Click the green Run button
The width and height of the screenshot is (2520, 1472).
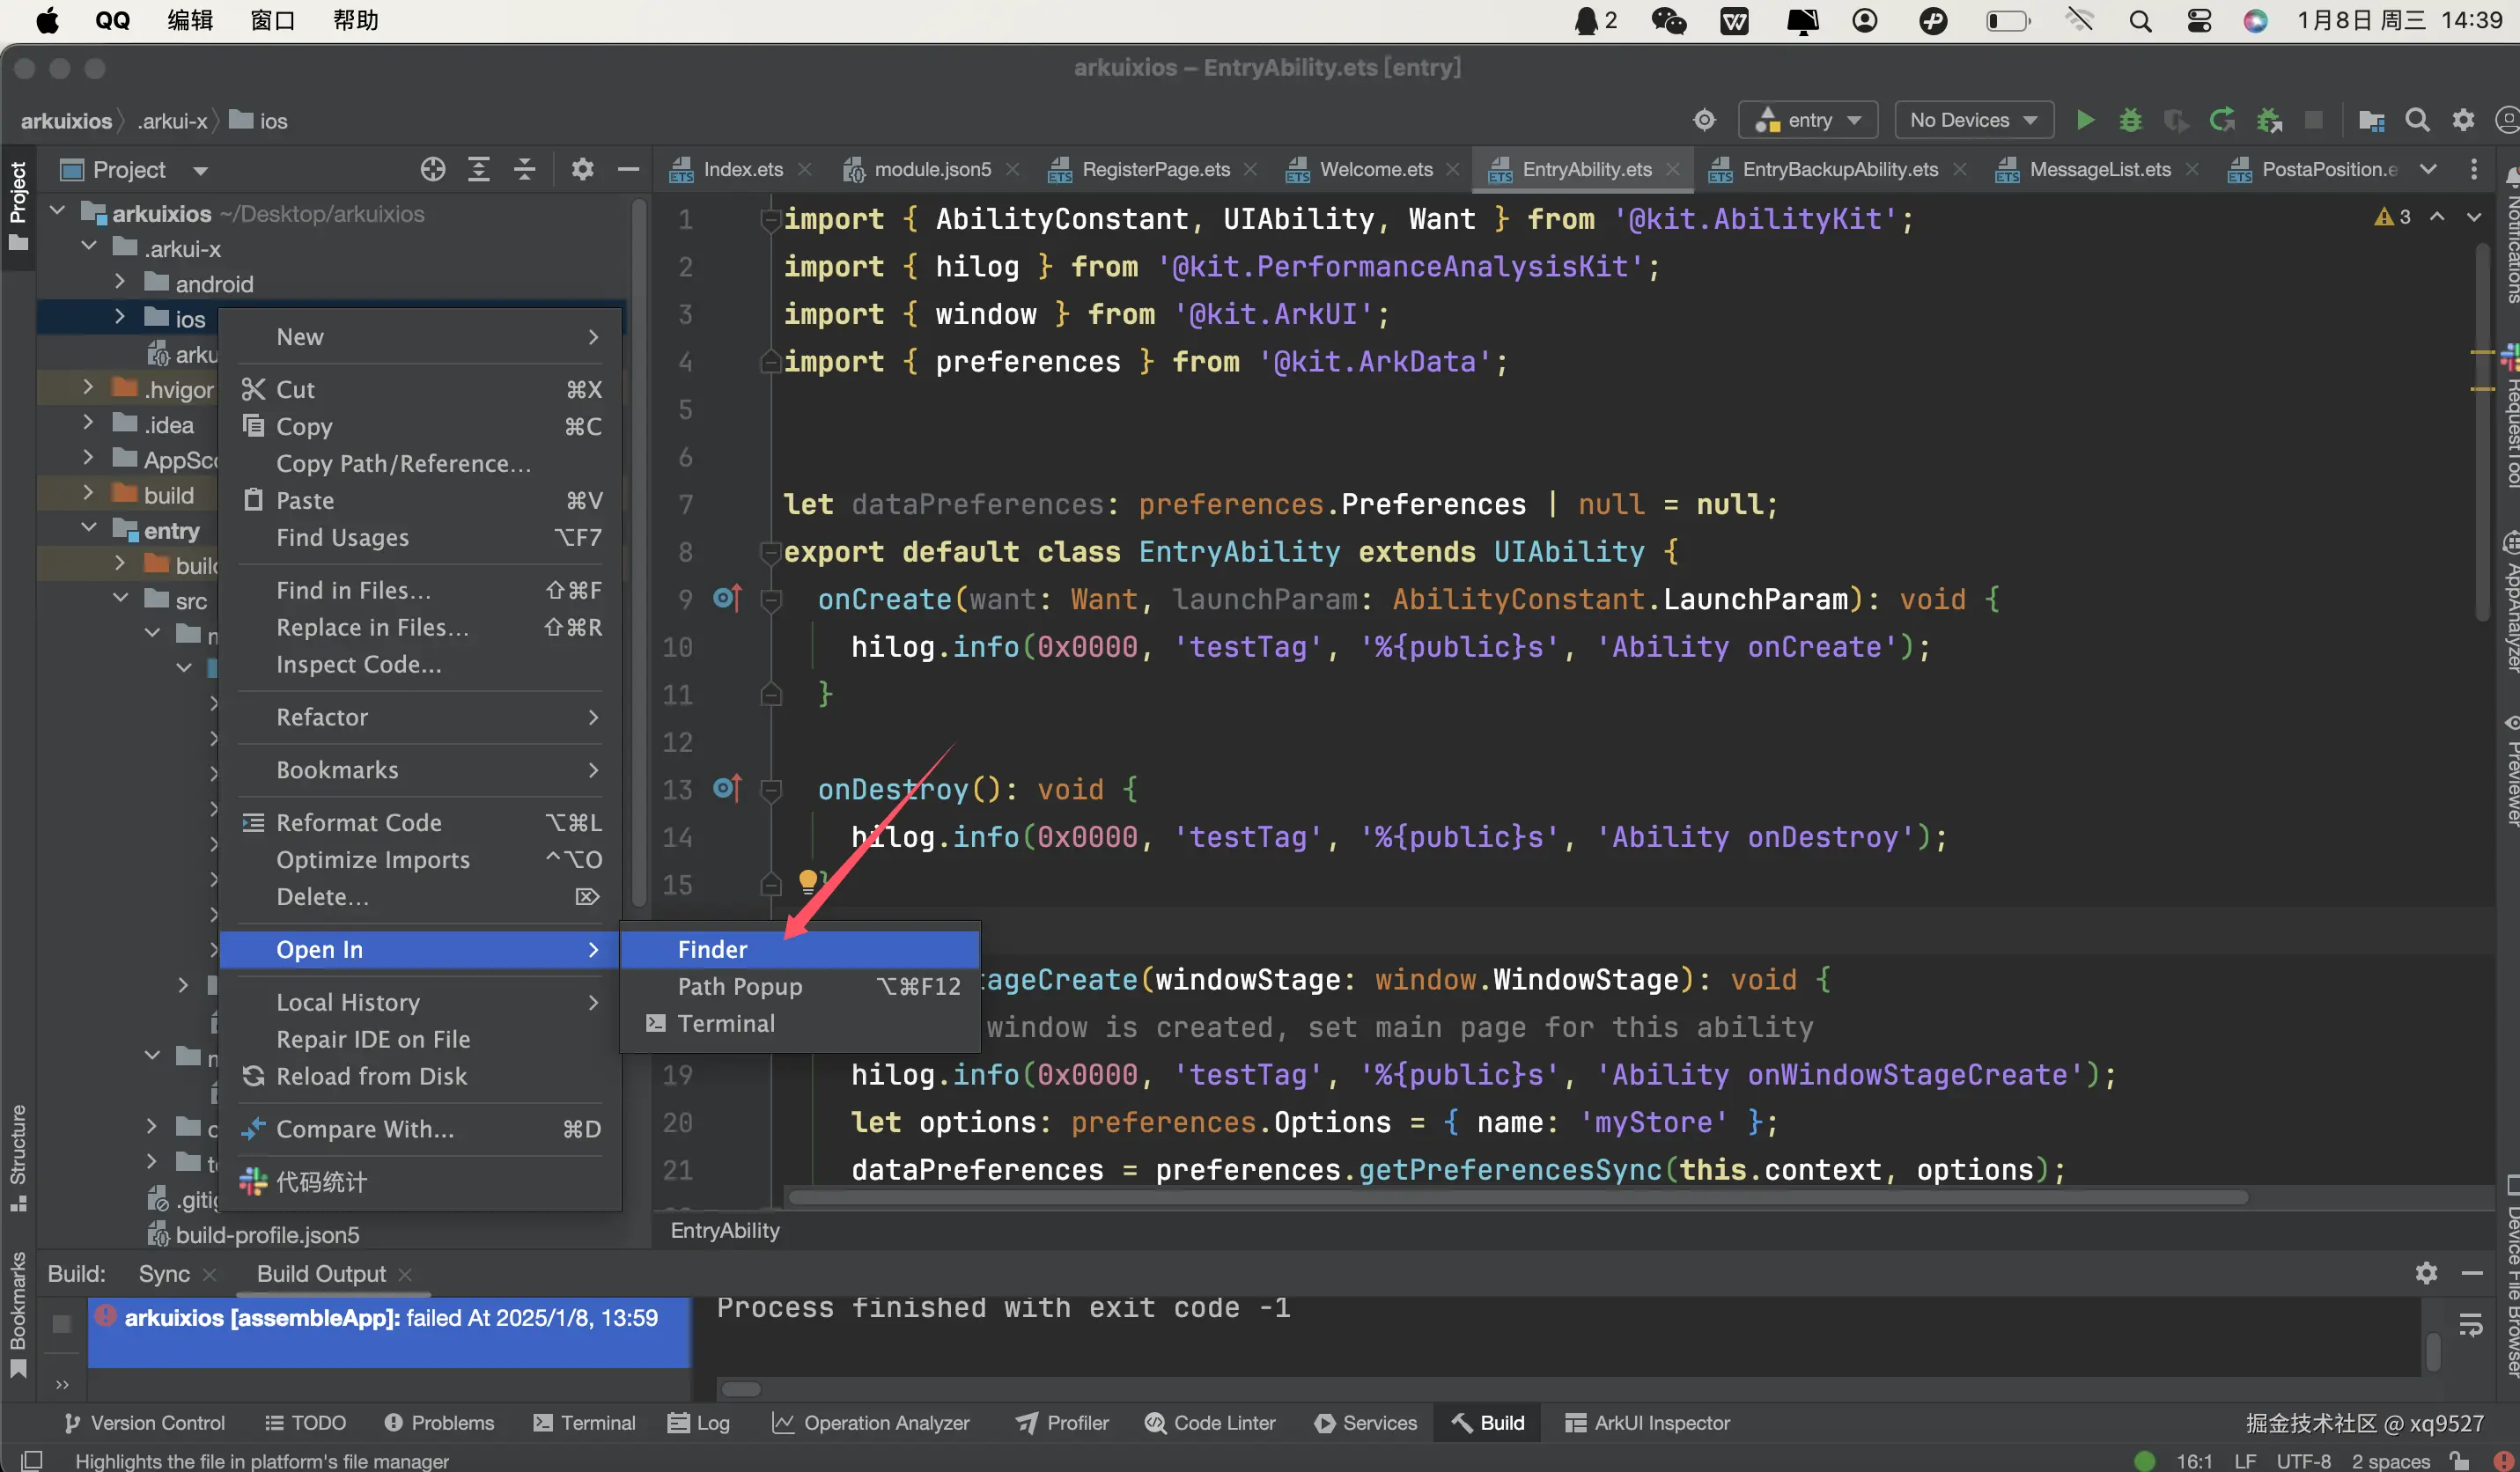[2085, 121]
